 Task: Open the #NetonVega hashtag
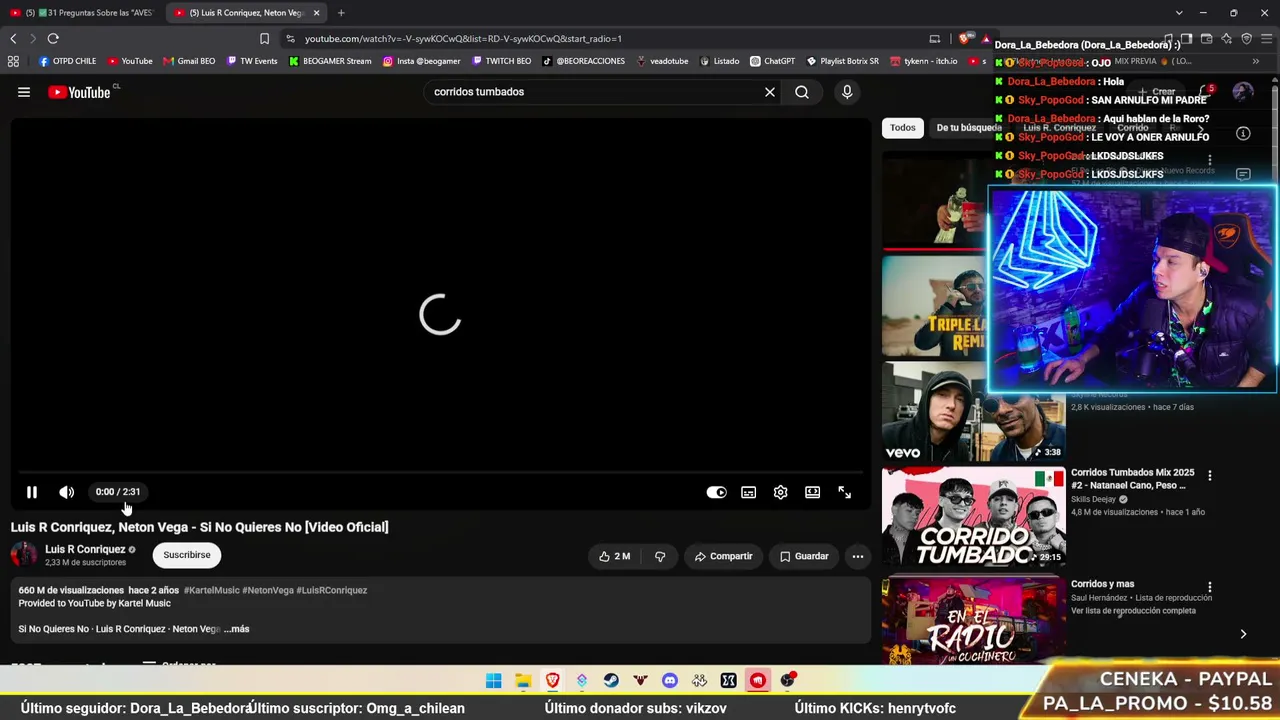[x=268, y=590]
